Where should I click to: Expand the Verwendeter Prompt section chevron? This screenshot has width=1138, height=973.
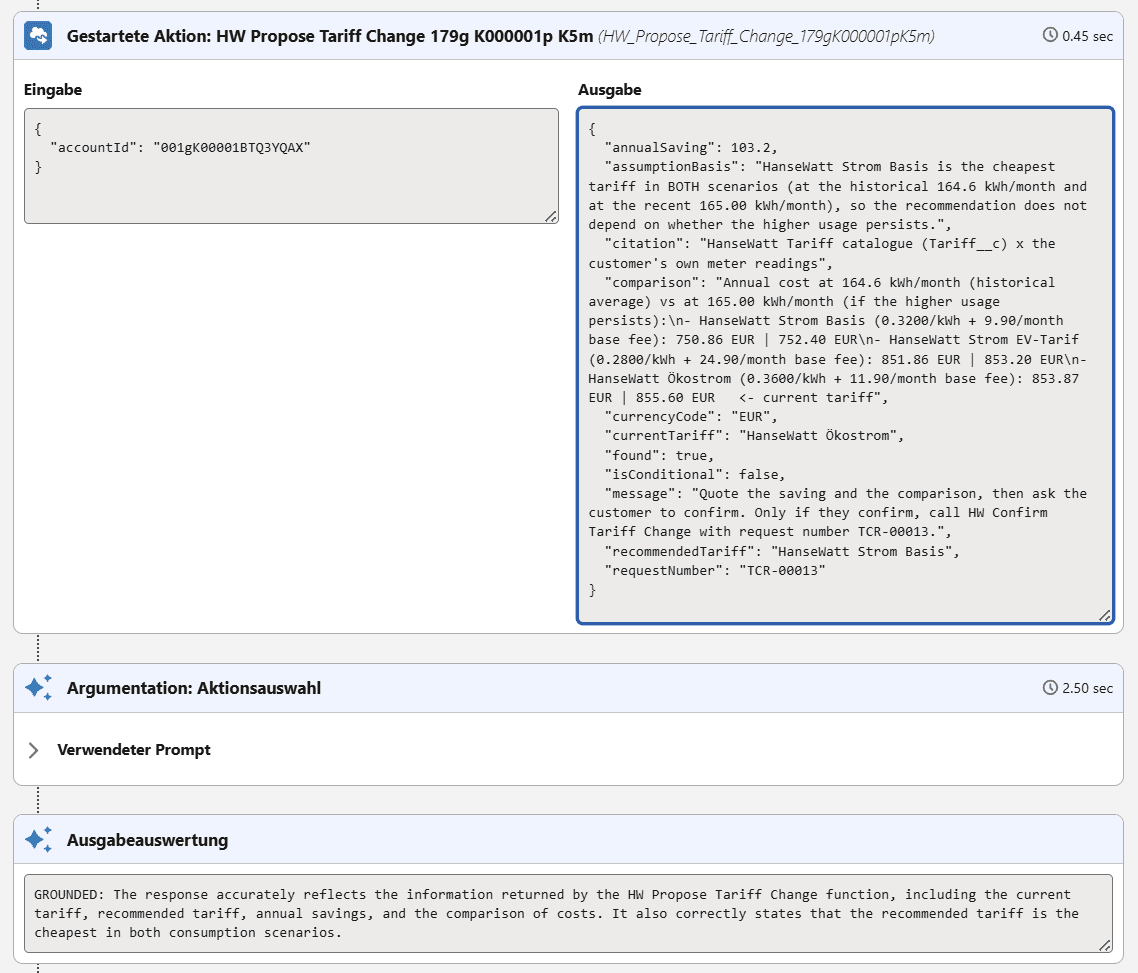(x=33, y=750)
